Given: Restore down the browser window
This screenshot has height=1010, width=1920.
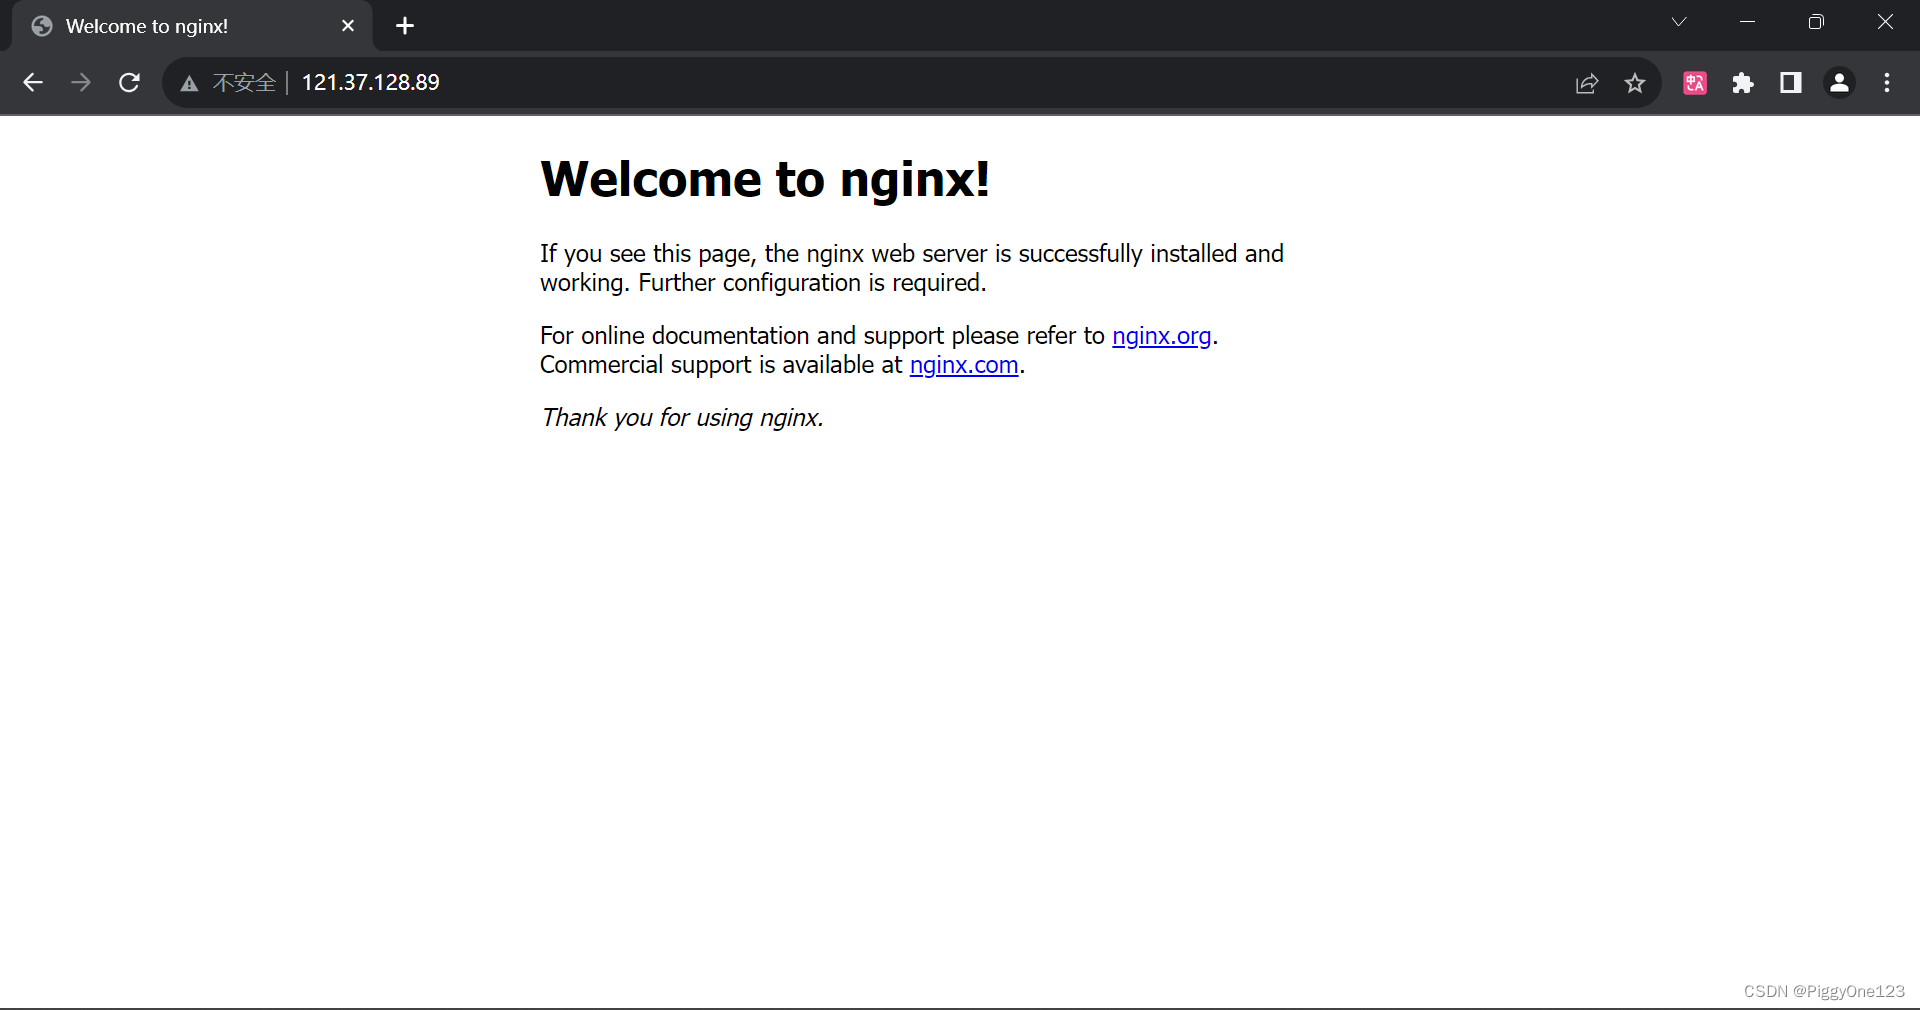Looking at the screenshot, I should coord(1816,22).
